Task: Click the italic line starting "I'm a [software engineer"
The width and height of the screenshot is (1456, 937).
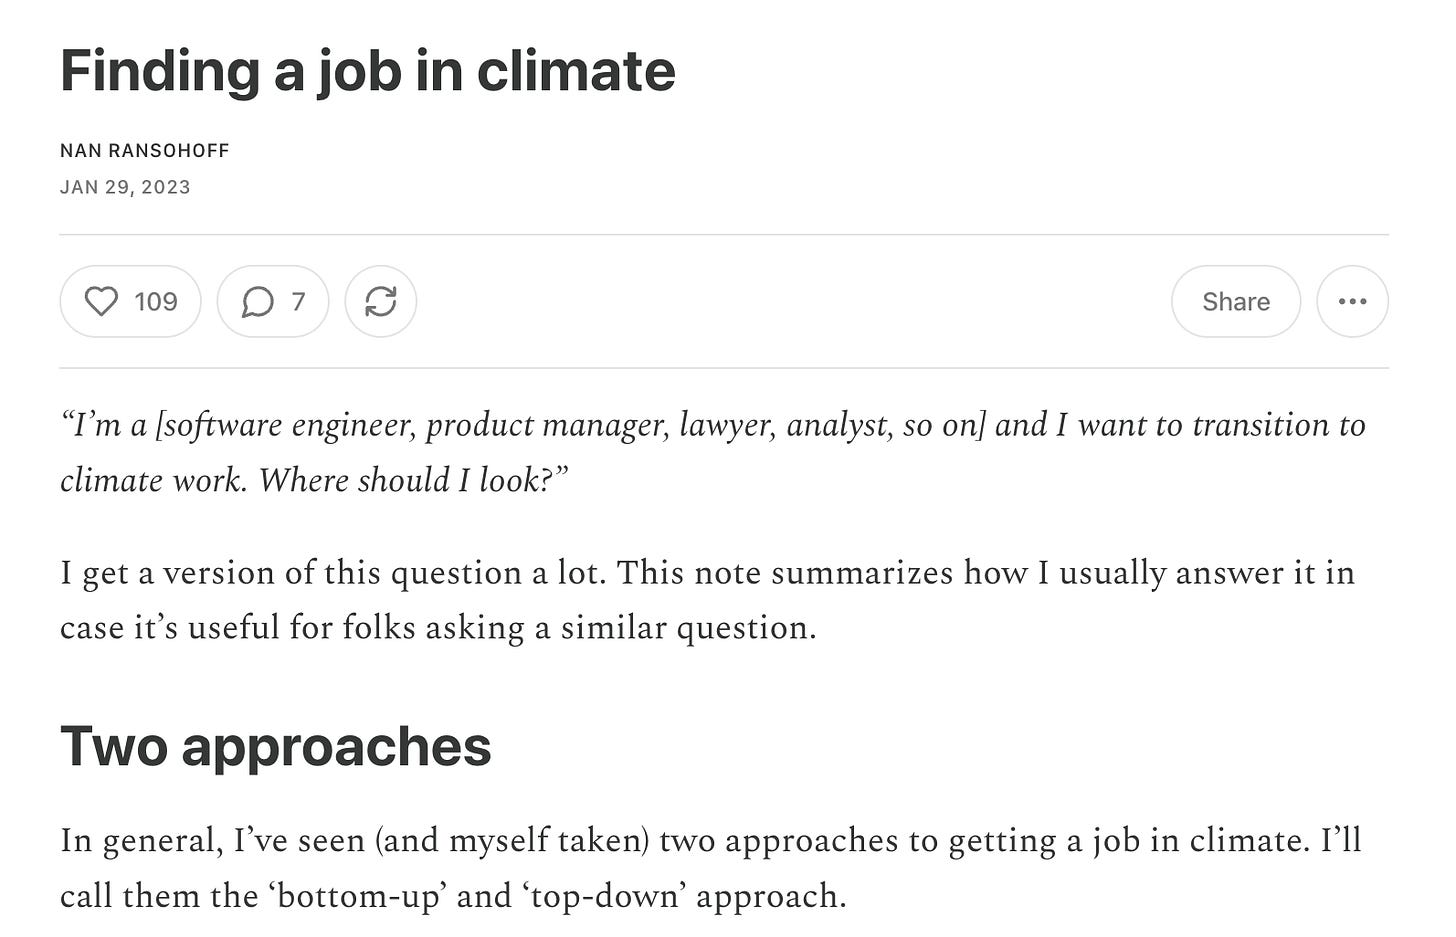Action: click(x=713, y=425)
